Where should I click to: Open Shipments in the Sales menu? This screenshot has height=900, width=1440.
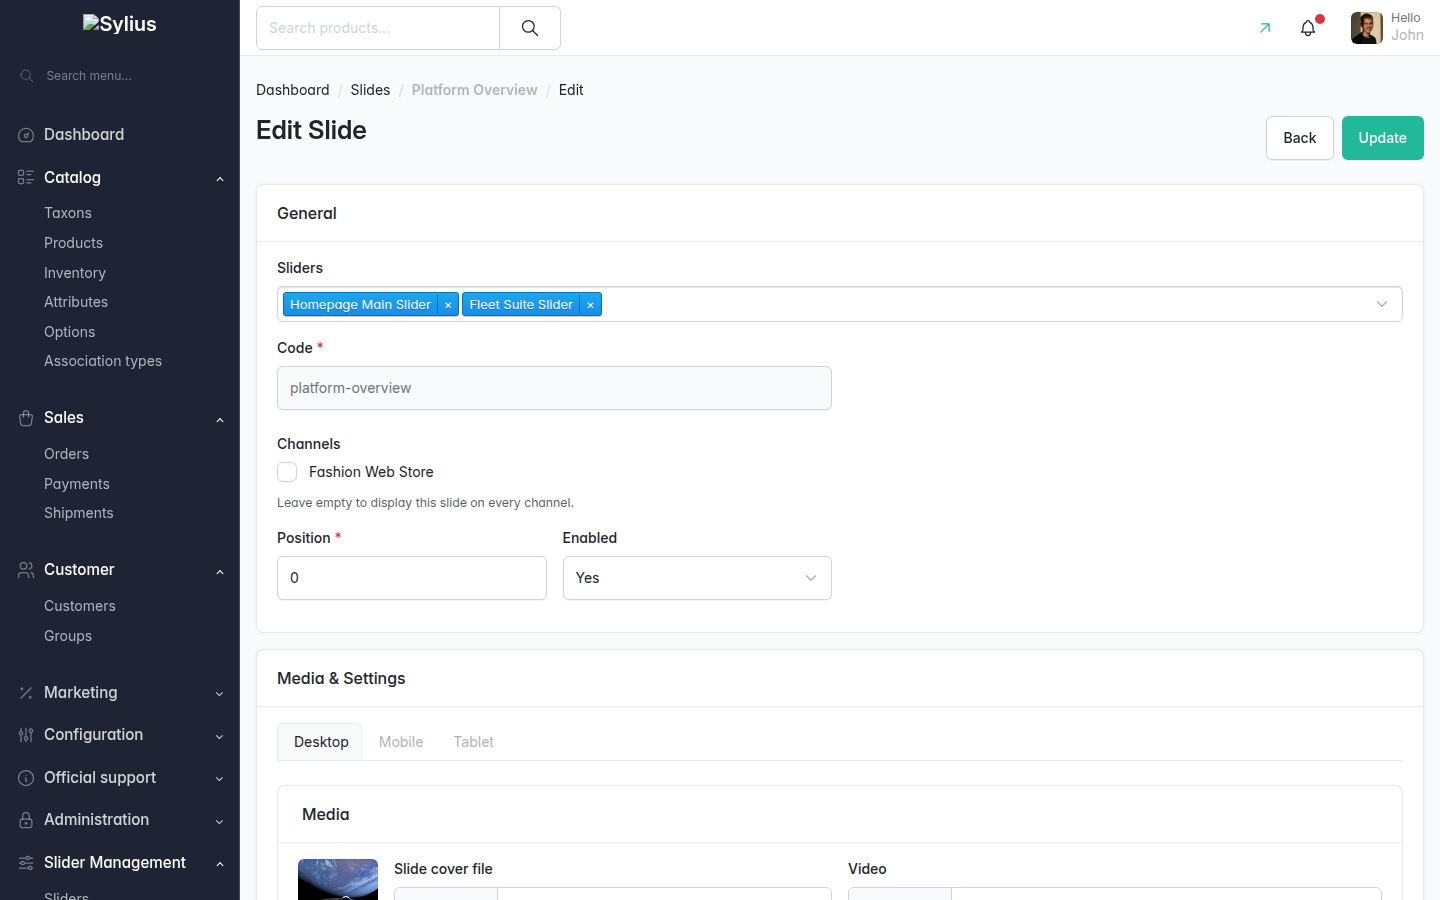(x=79, y=513)
